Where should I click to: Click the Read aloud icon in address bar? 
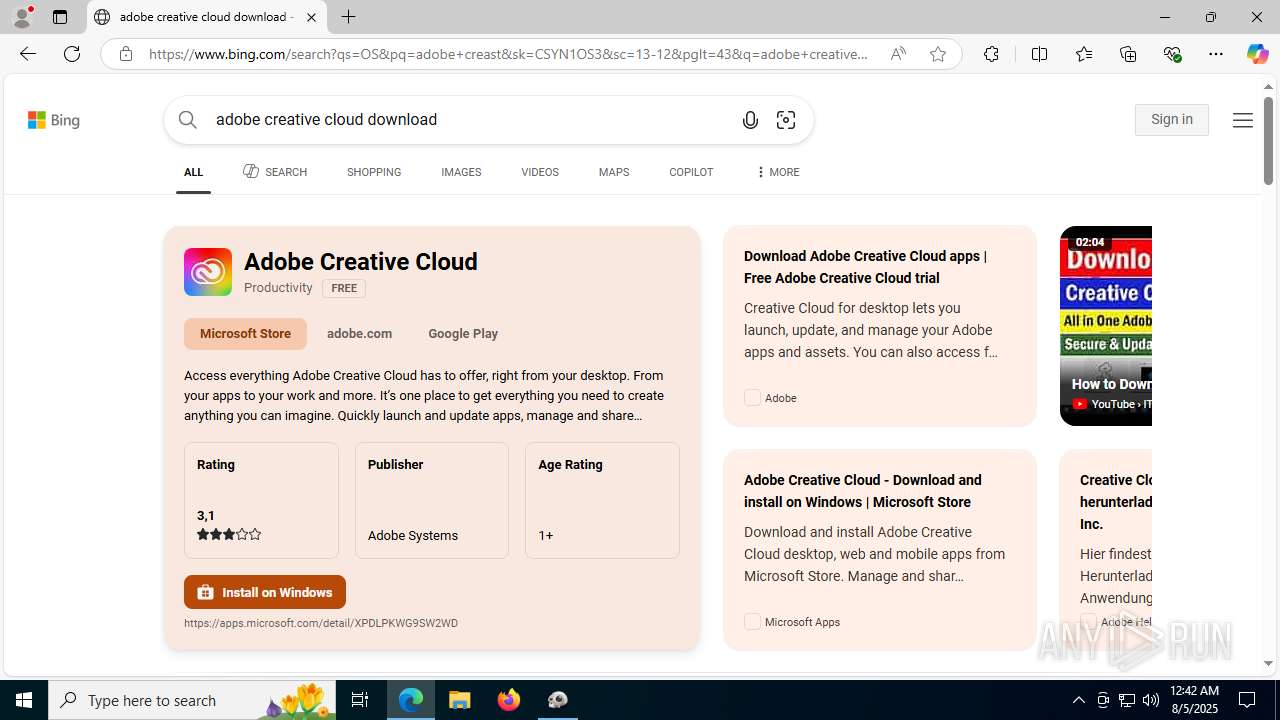coord(898,54)
